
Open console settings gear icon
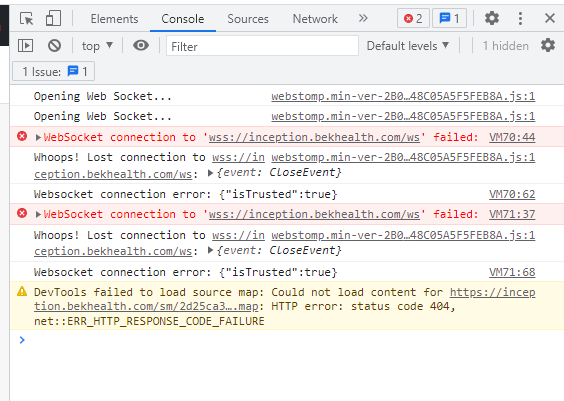548,45
